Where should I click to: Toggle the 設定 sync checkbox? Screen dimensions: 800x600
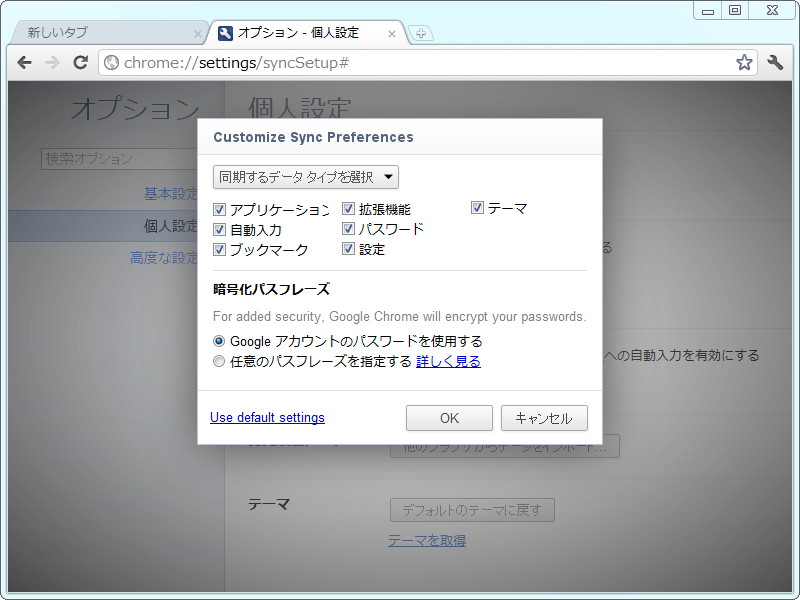(x=348, y=248)
